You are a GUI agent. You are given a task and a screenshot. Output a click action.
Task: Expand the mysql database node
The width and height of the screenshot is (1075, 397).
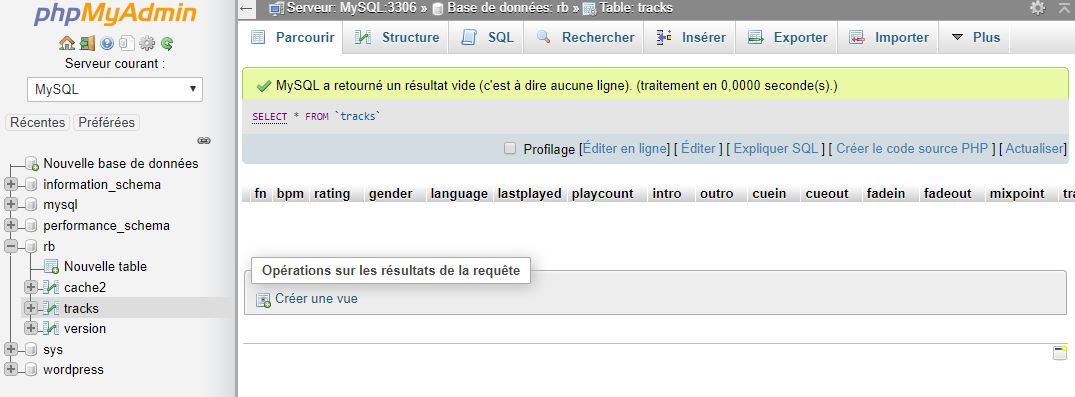11,205
